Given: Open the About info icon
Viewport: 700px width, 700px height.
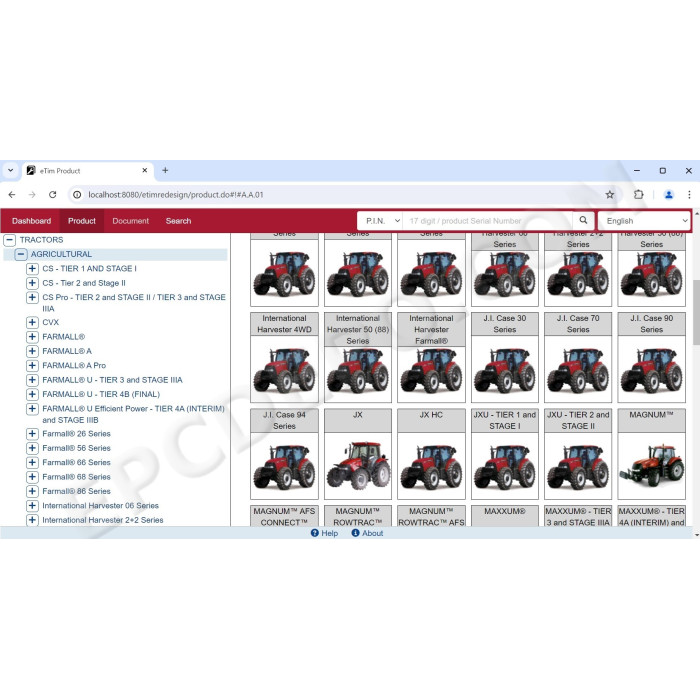Looking at the screenshot, I should click(x=355, y=533).
